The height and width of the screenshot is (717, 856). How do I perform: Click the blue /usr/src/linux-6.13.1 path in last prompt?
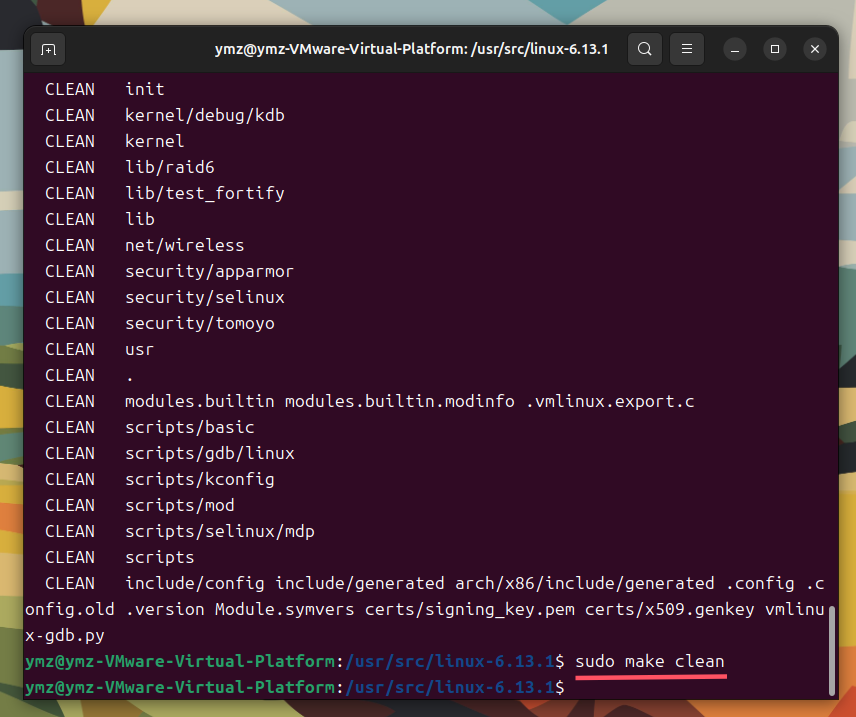[x=450, y=687]
